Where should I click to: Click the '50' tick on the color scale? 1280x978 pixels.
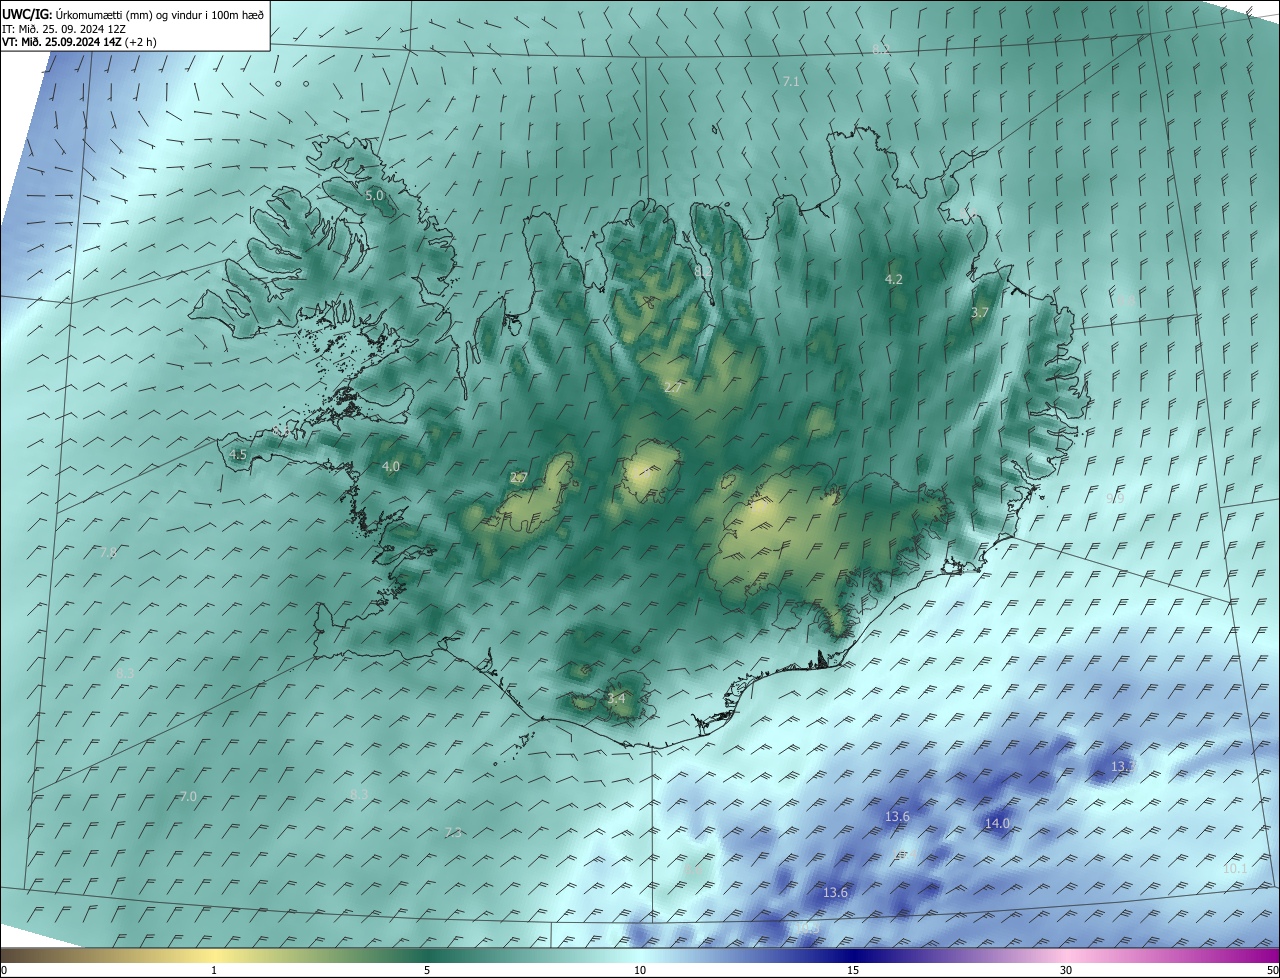tap(1272, 970)
